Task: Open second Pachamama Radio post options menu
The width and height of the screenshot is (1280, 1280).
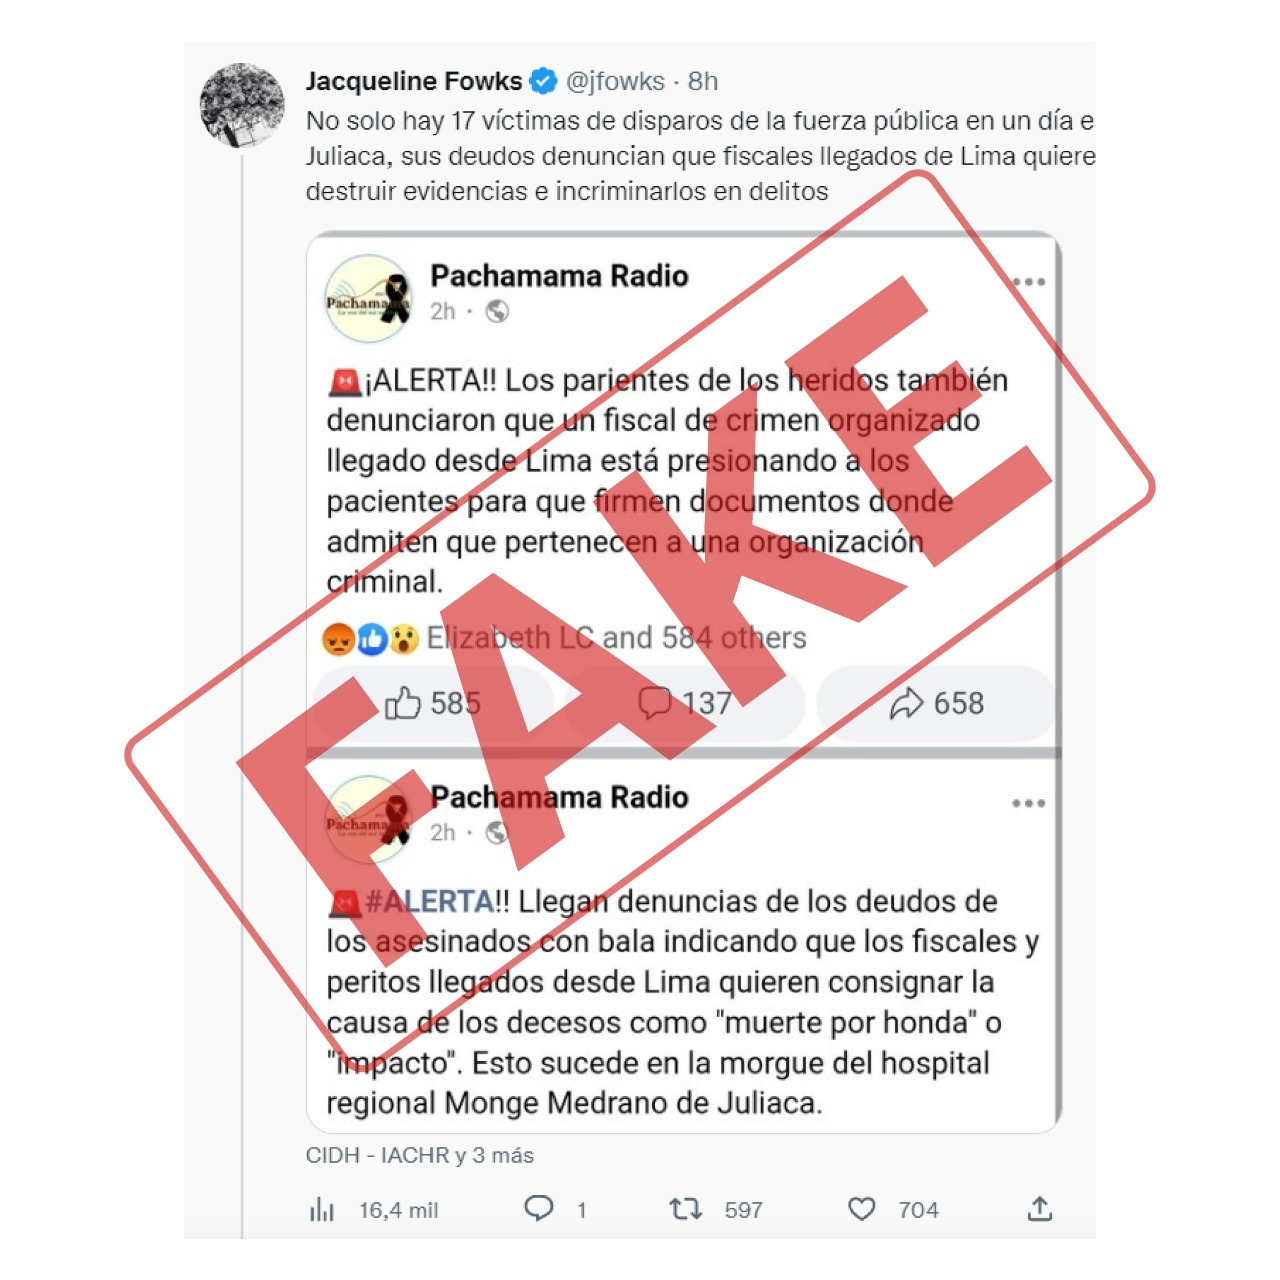Action: coord(1028,803)
